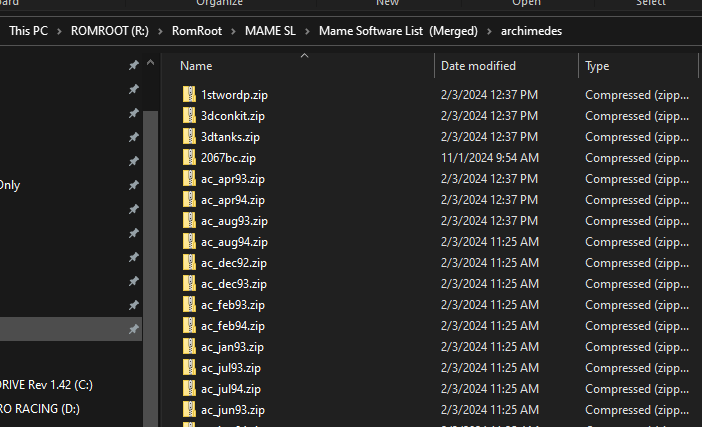Select the file named ac_feb94.zip
Image resolution: width=702 pixels, height=427 pixels.
[233, 326]
